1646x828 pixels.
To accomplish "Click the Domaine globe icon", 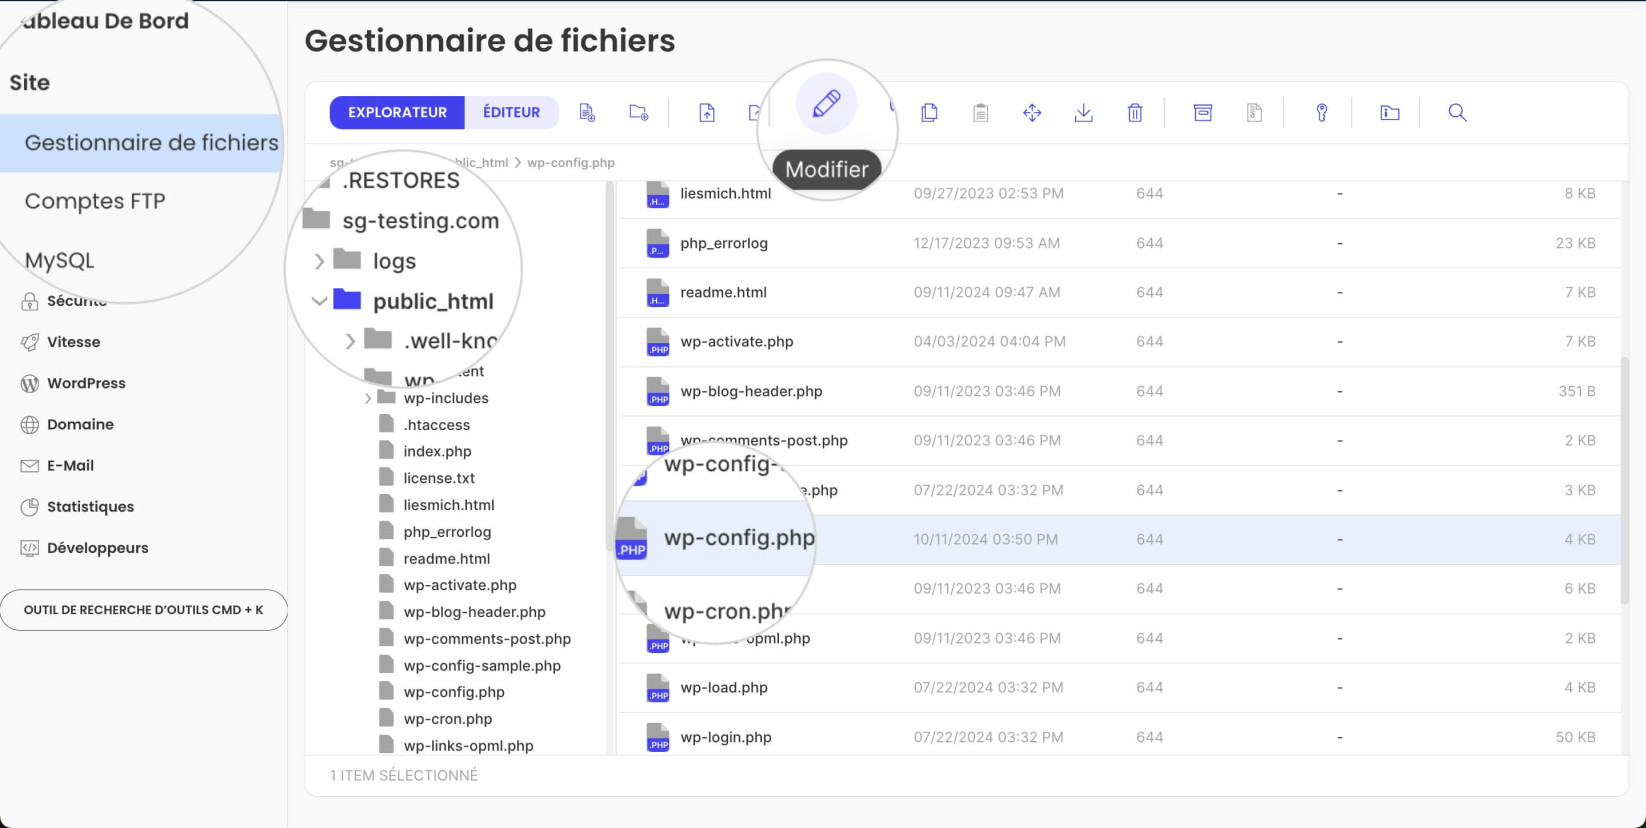I will pyautogui.click(x=30, y=424).
